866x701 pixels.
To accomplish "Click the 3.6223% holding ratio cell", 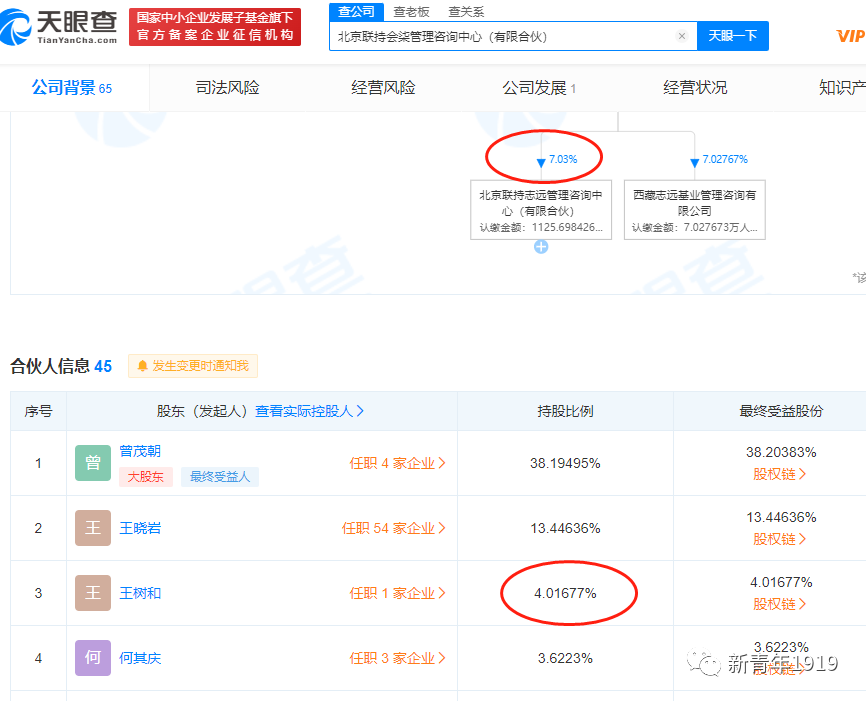I will (565, 658).
